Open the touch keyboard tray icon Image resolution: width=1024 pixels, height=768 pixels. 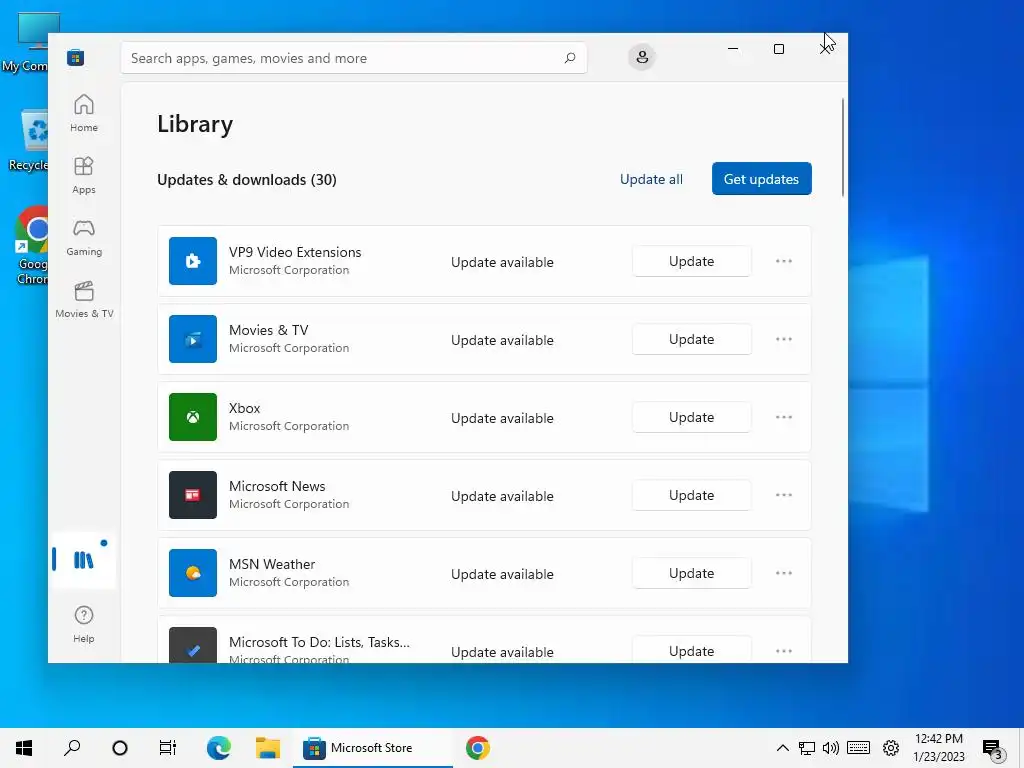point(859,748)
